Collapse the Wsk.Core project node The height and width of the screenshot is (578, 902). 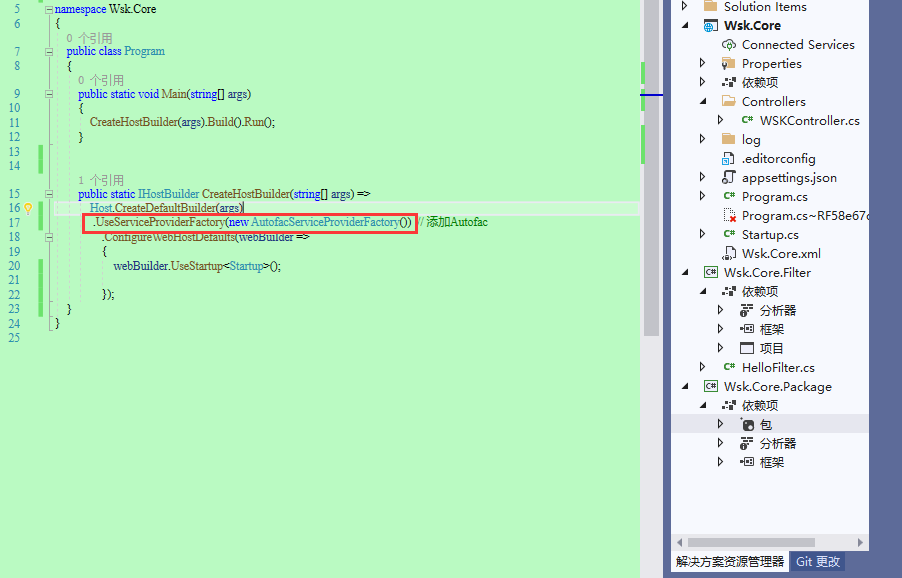point(685,26)
